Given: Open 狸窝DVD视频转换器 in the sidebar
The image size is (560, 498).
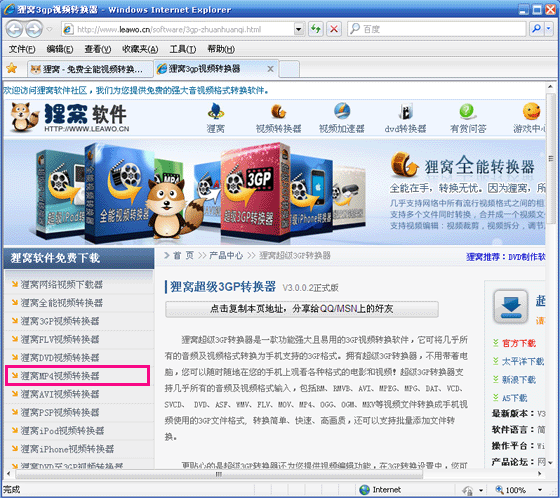Looking at the screenshot, I should (x=60, y=357).
